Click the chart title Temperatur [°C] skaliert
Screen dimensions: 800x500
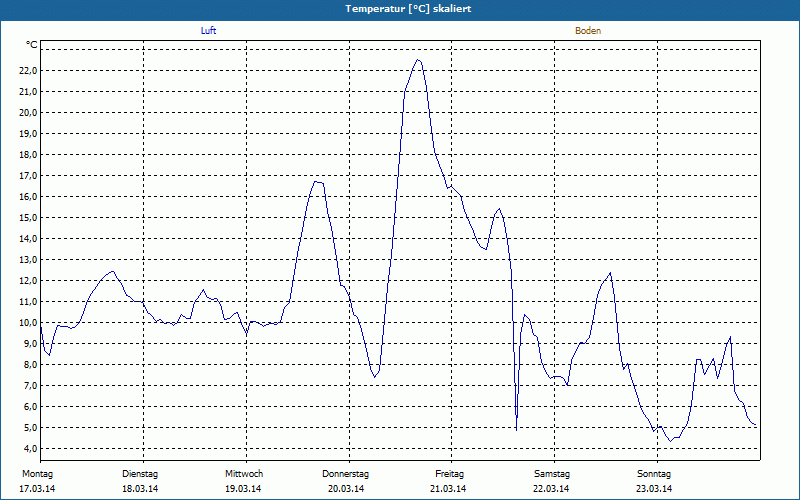pyautogui.click(x=408, y=9)
